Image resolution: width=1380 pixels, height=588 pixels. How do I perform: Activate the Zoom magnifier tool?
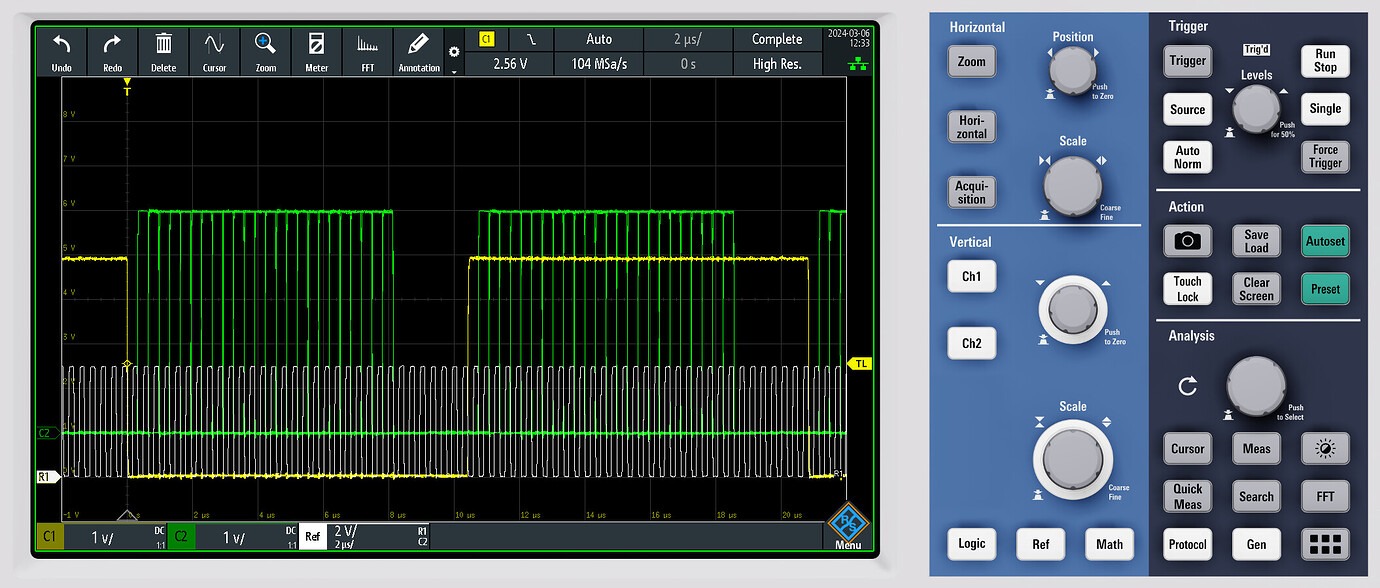tap(265, 51)
